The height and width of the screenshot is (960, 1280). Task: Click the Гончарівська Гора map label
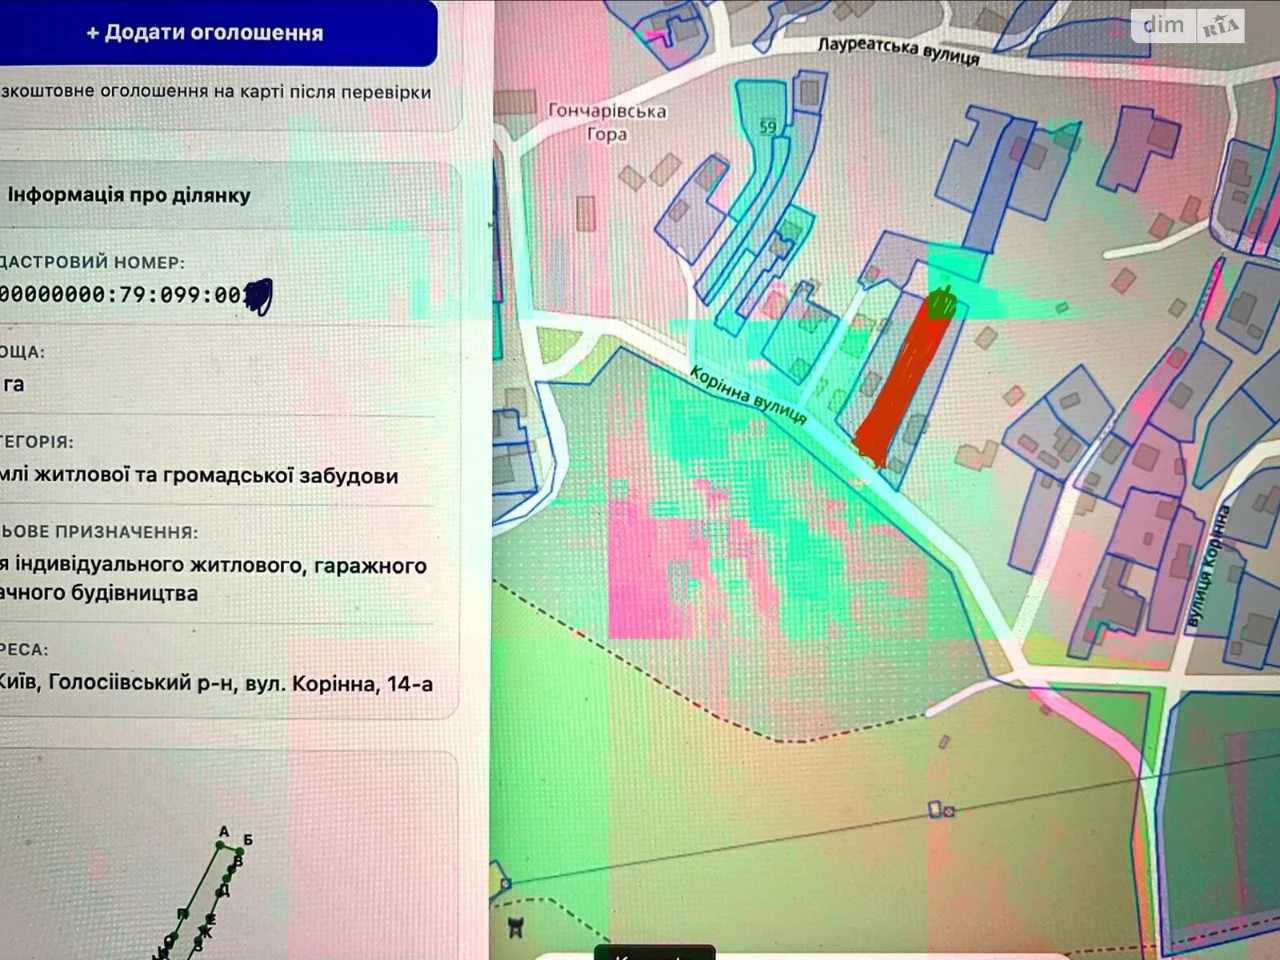point(606,122)
